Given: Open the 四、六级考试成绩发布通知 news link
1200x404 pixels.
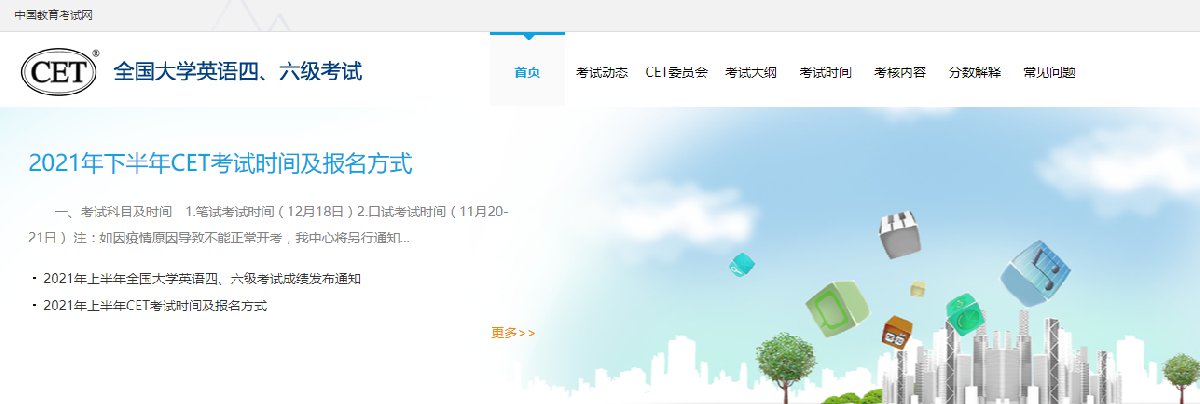Looking at the screenshot, I should coord(202,278).
